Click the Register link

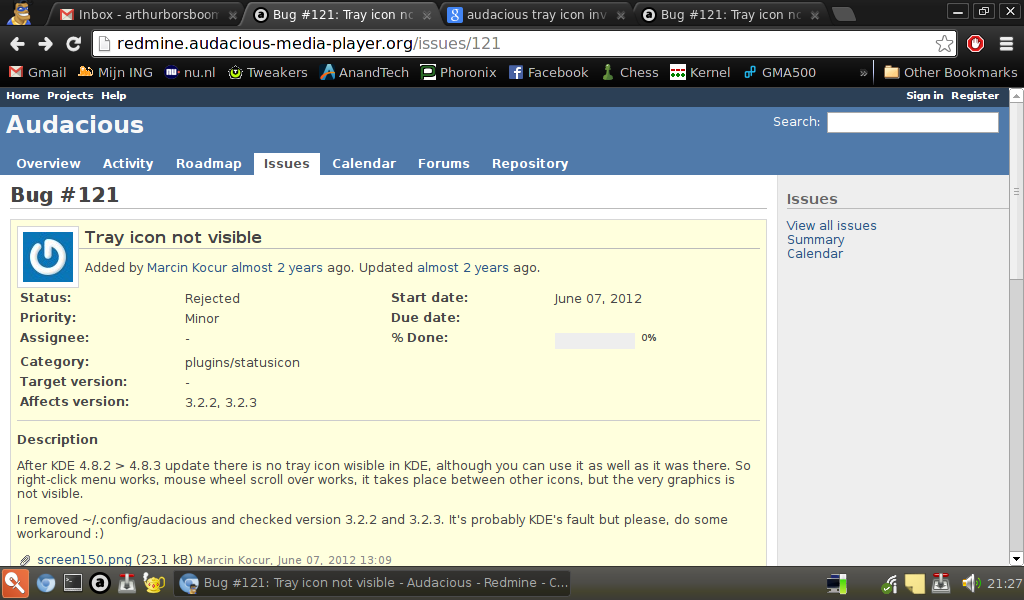(x=975, y=96)
